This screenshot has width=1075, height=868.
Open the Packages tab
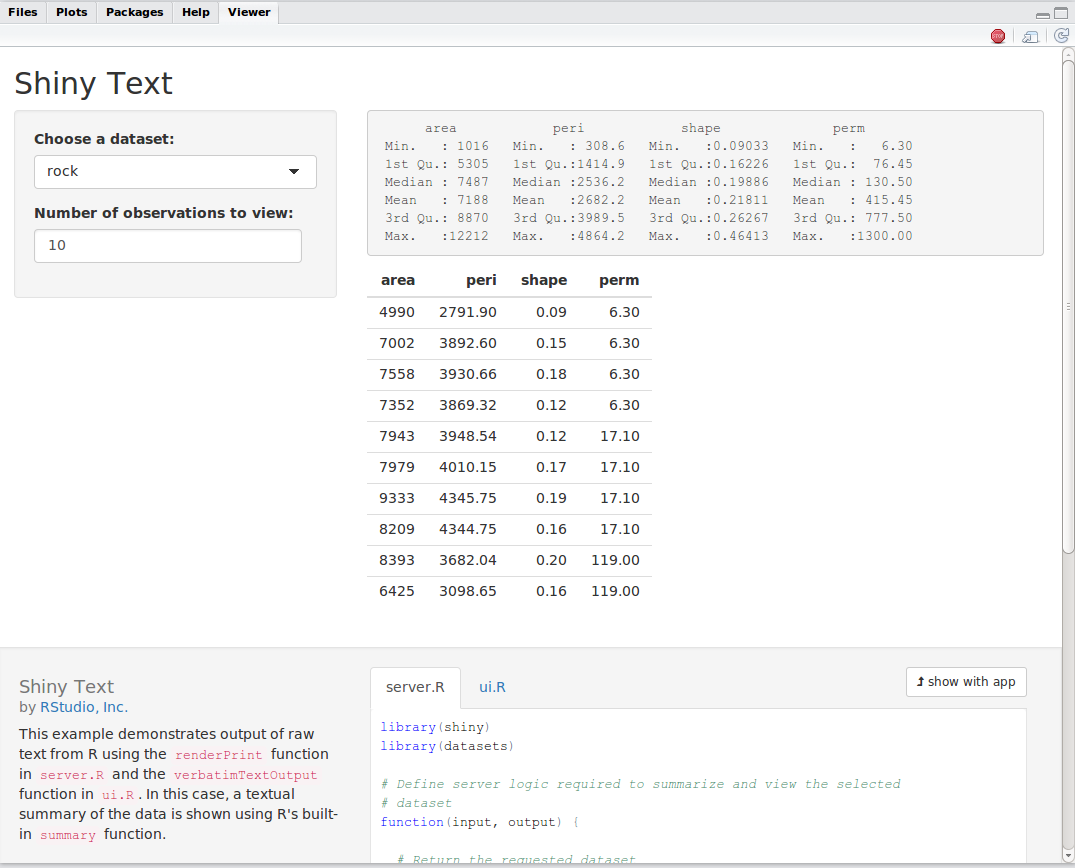[134, 12]
